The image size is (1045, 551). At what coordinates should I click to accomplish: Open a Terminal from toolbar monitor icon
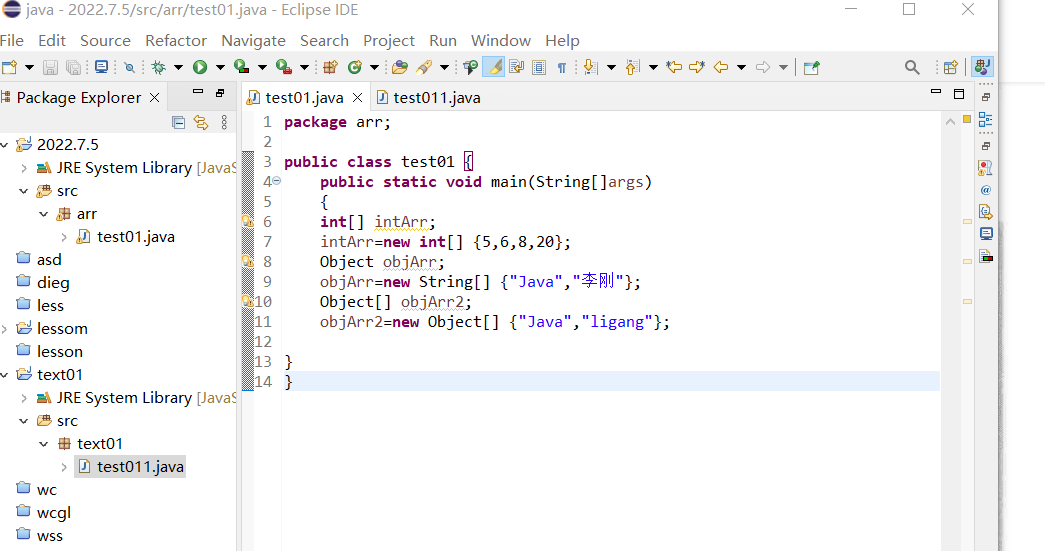101,67
